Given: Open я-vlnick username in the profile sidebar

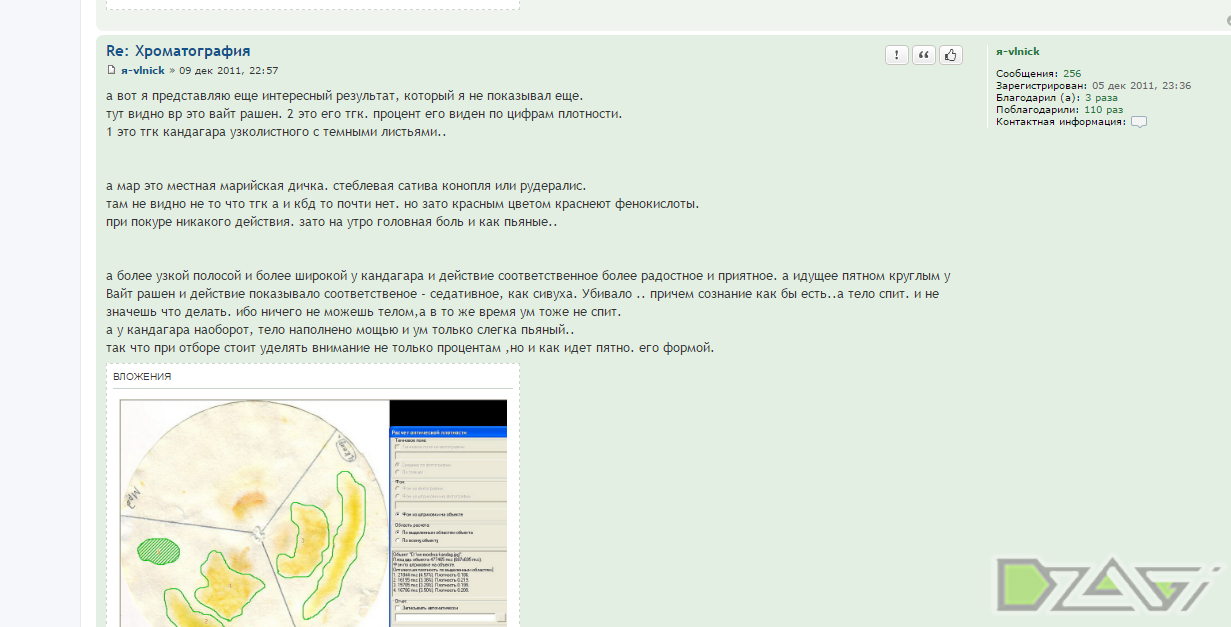Looking at the screenshot, I should click(1018, 51).
